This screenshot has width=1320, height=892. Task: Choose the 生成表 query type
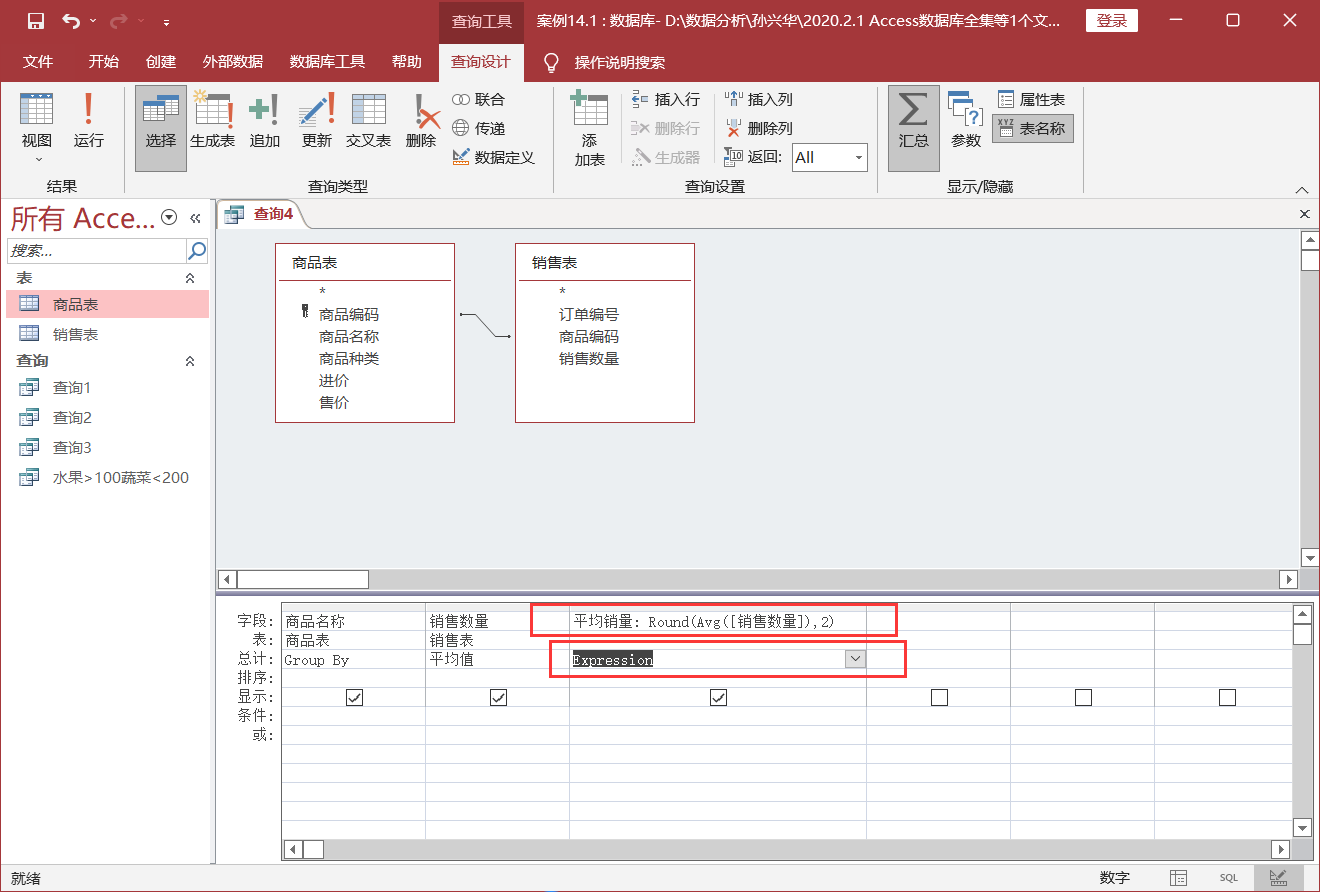click(213, 122)
